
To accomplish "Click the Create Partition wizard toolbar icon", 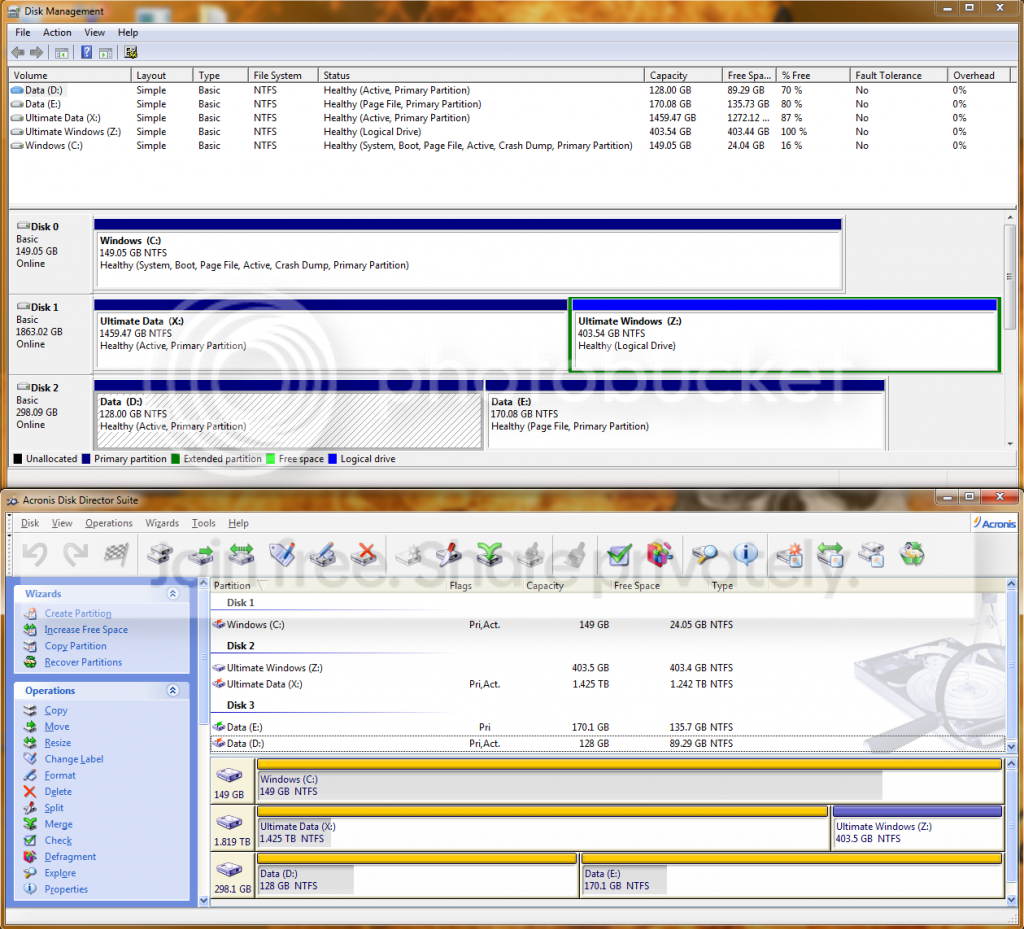I will click(790, 555).
